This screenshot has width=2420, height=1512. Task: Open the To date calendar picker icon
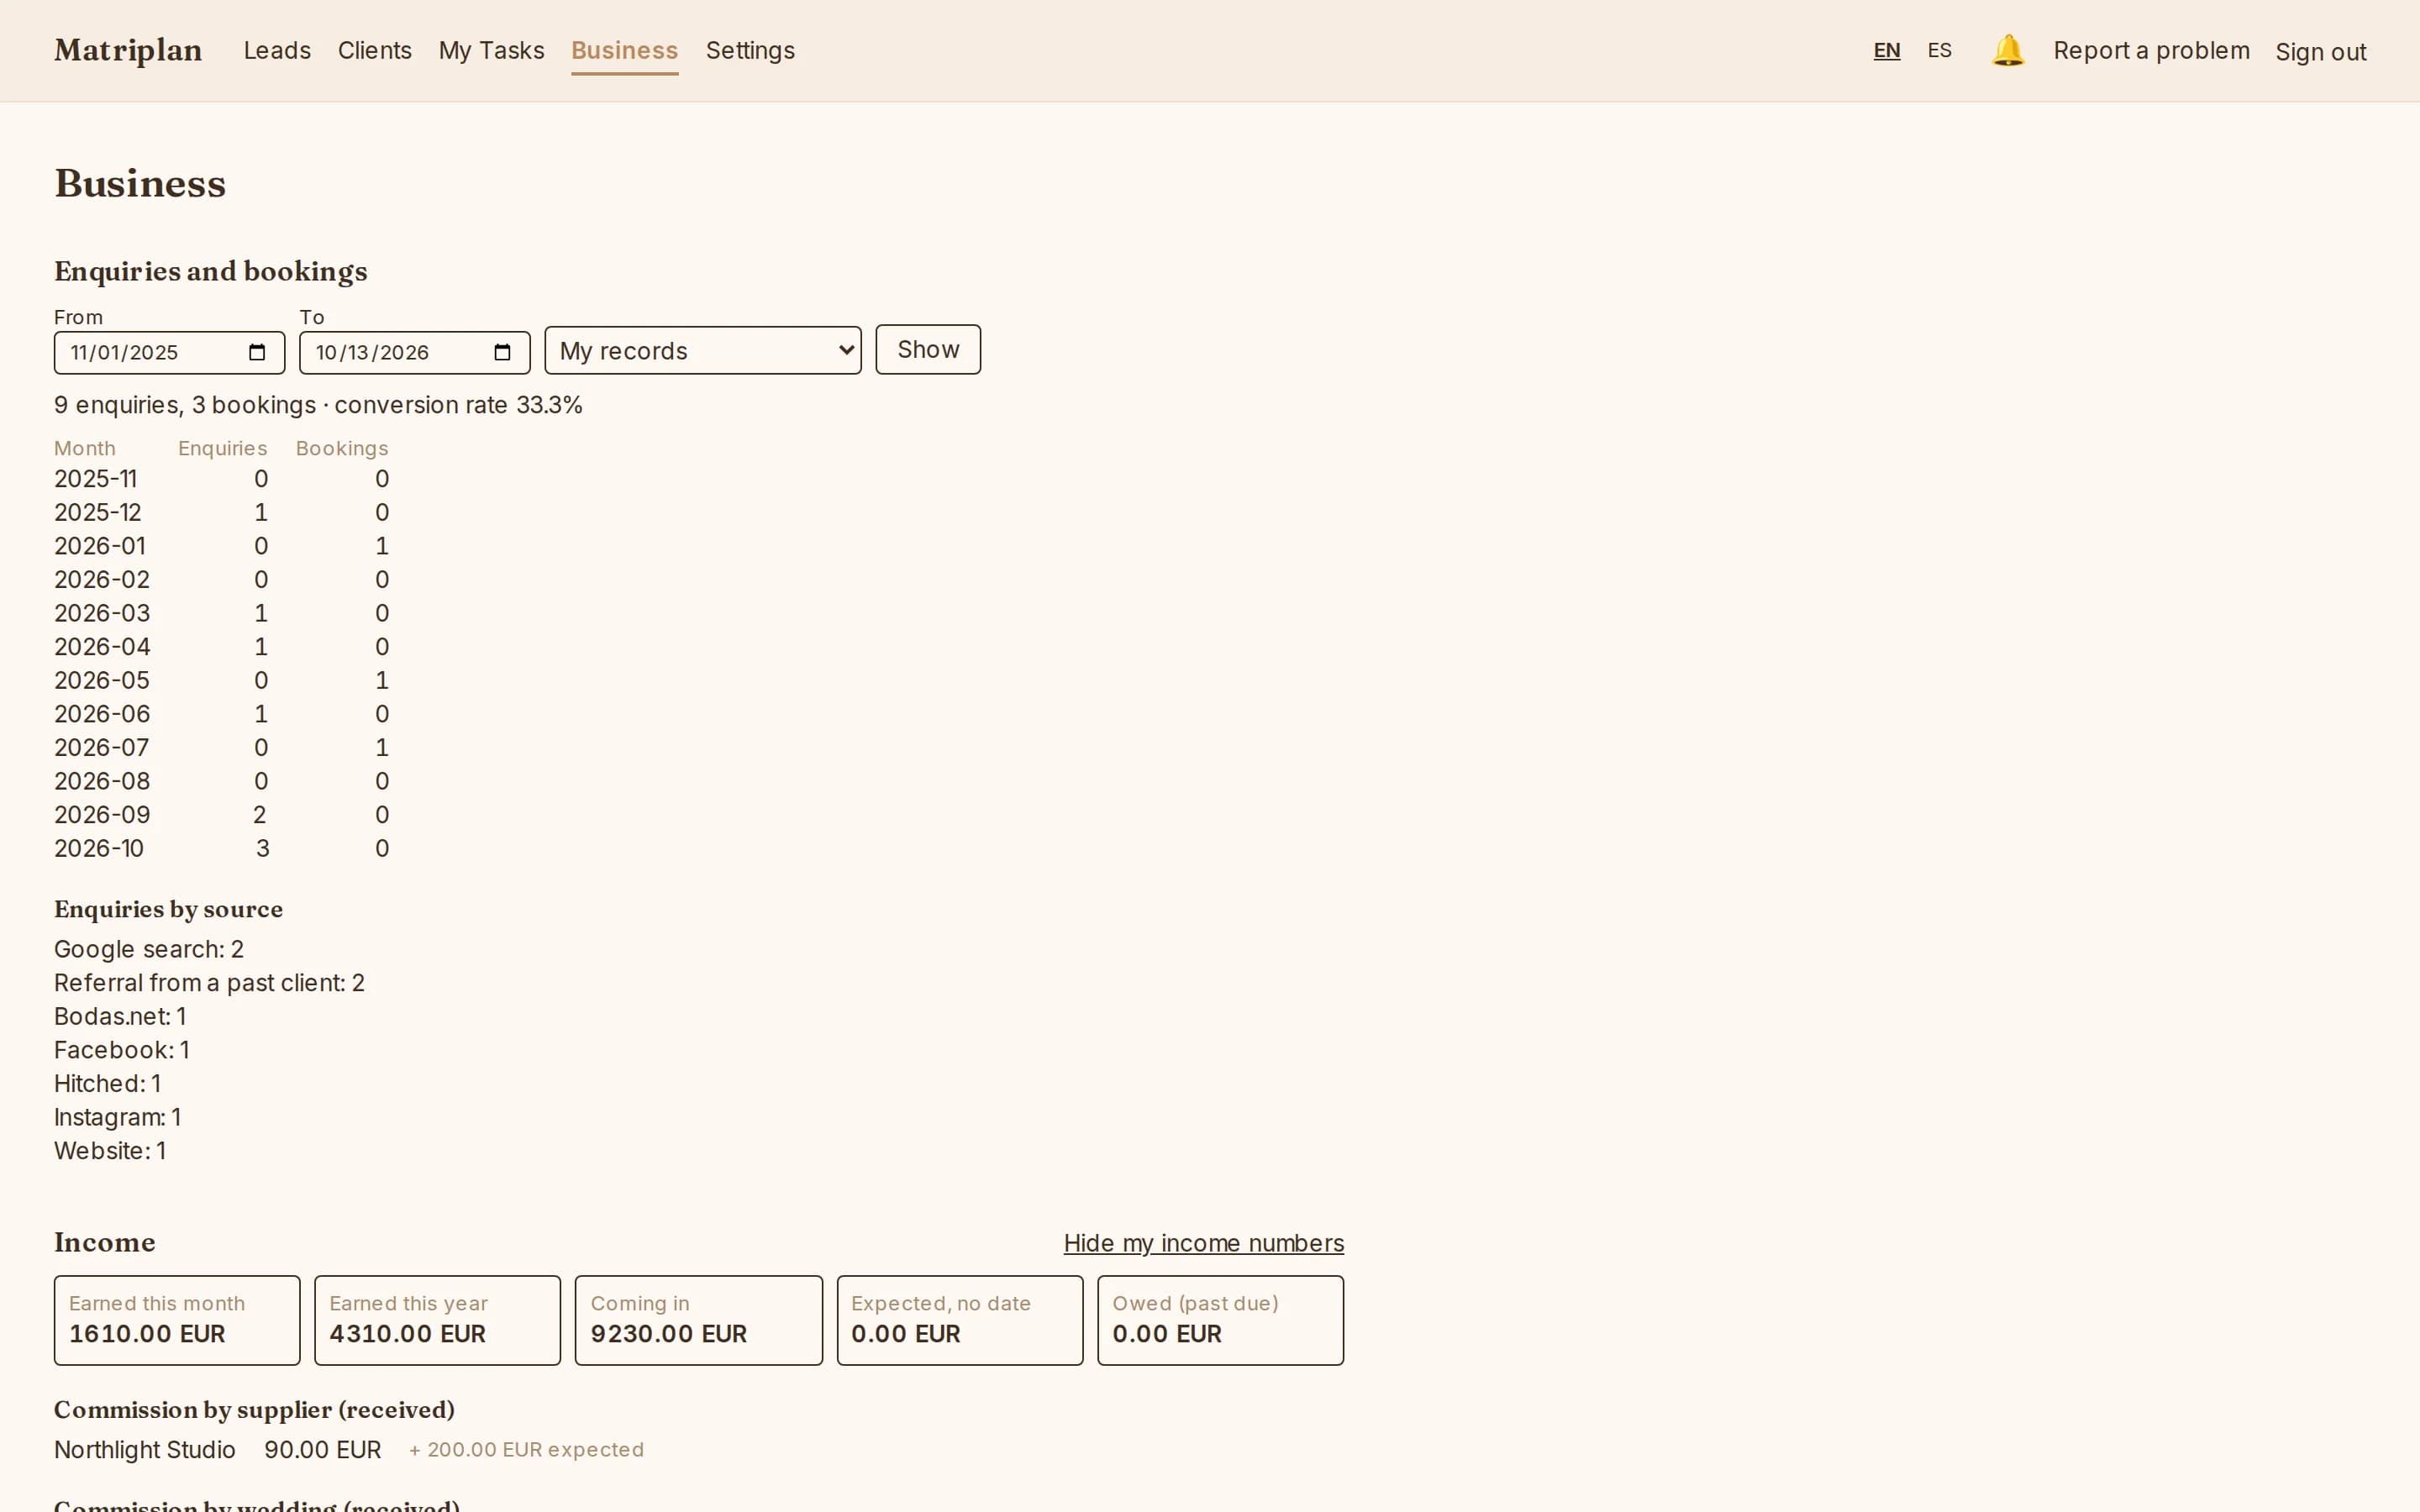coord(503,352)
